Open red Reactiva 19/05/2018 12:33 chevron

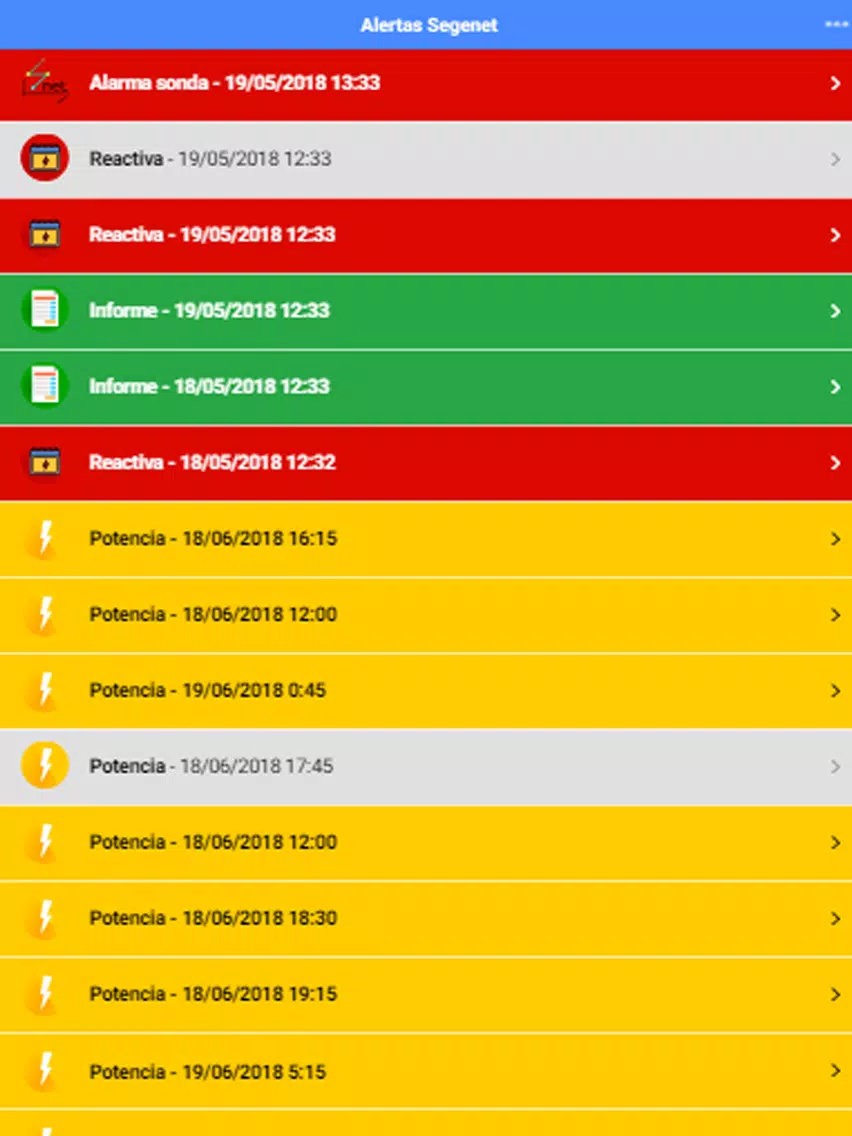(835, 235)
